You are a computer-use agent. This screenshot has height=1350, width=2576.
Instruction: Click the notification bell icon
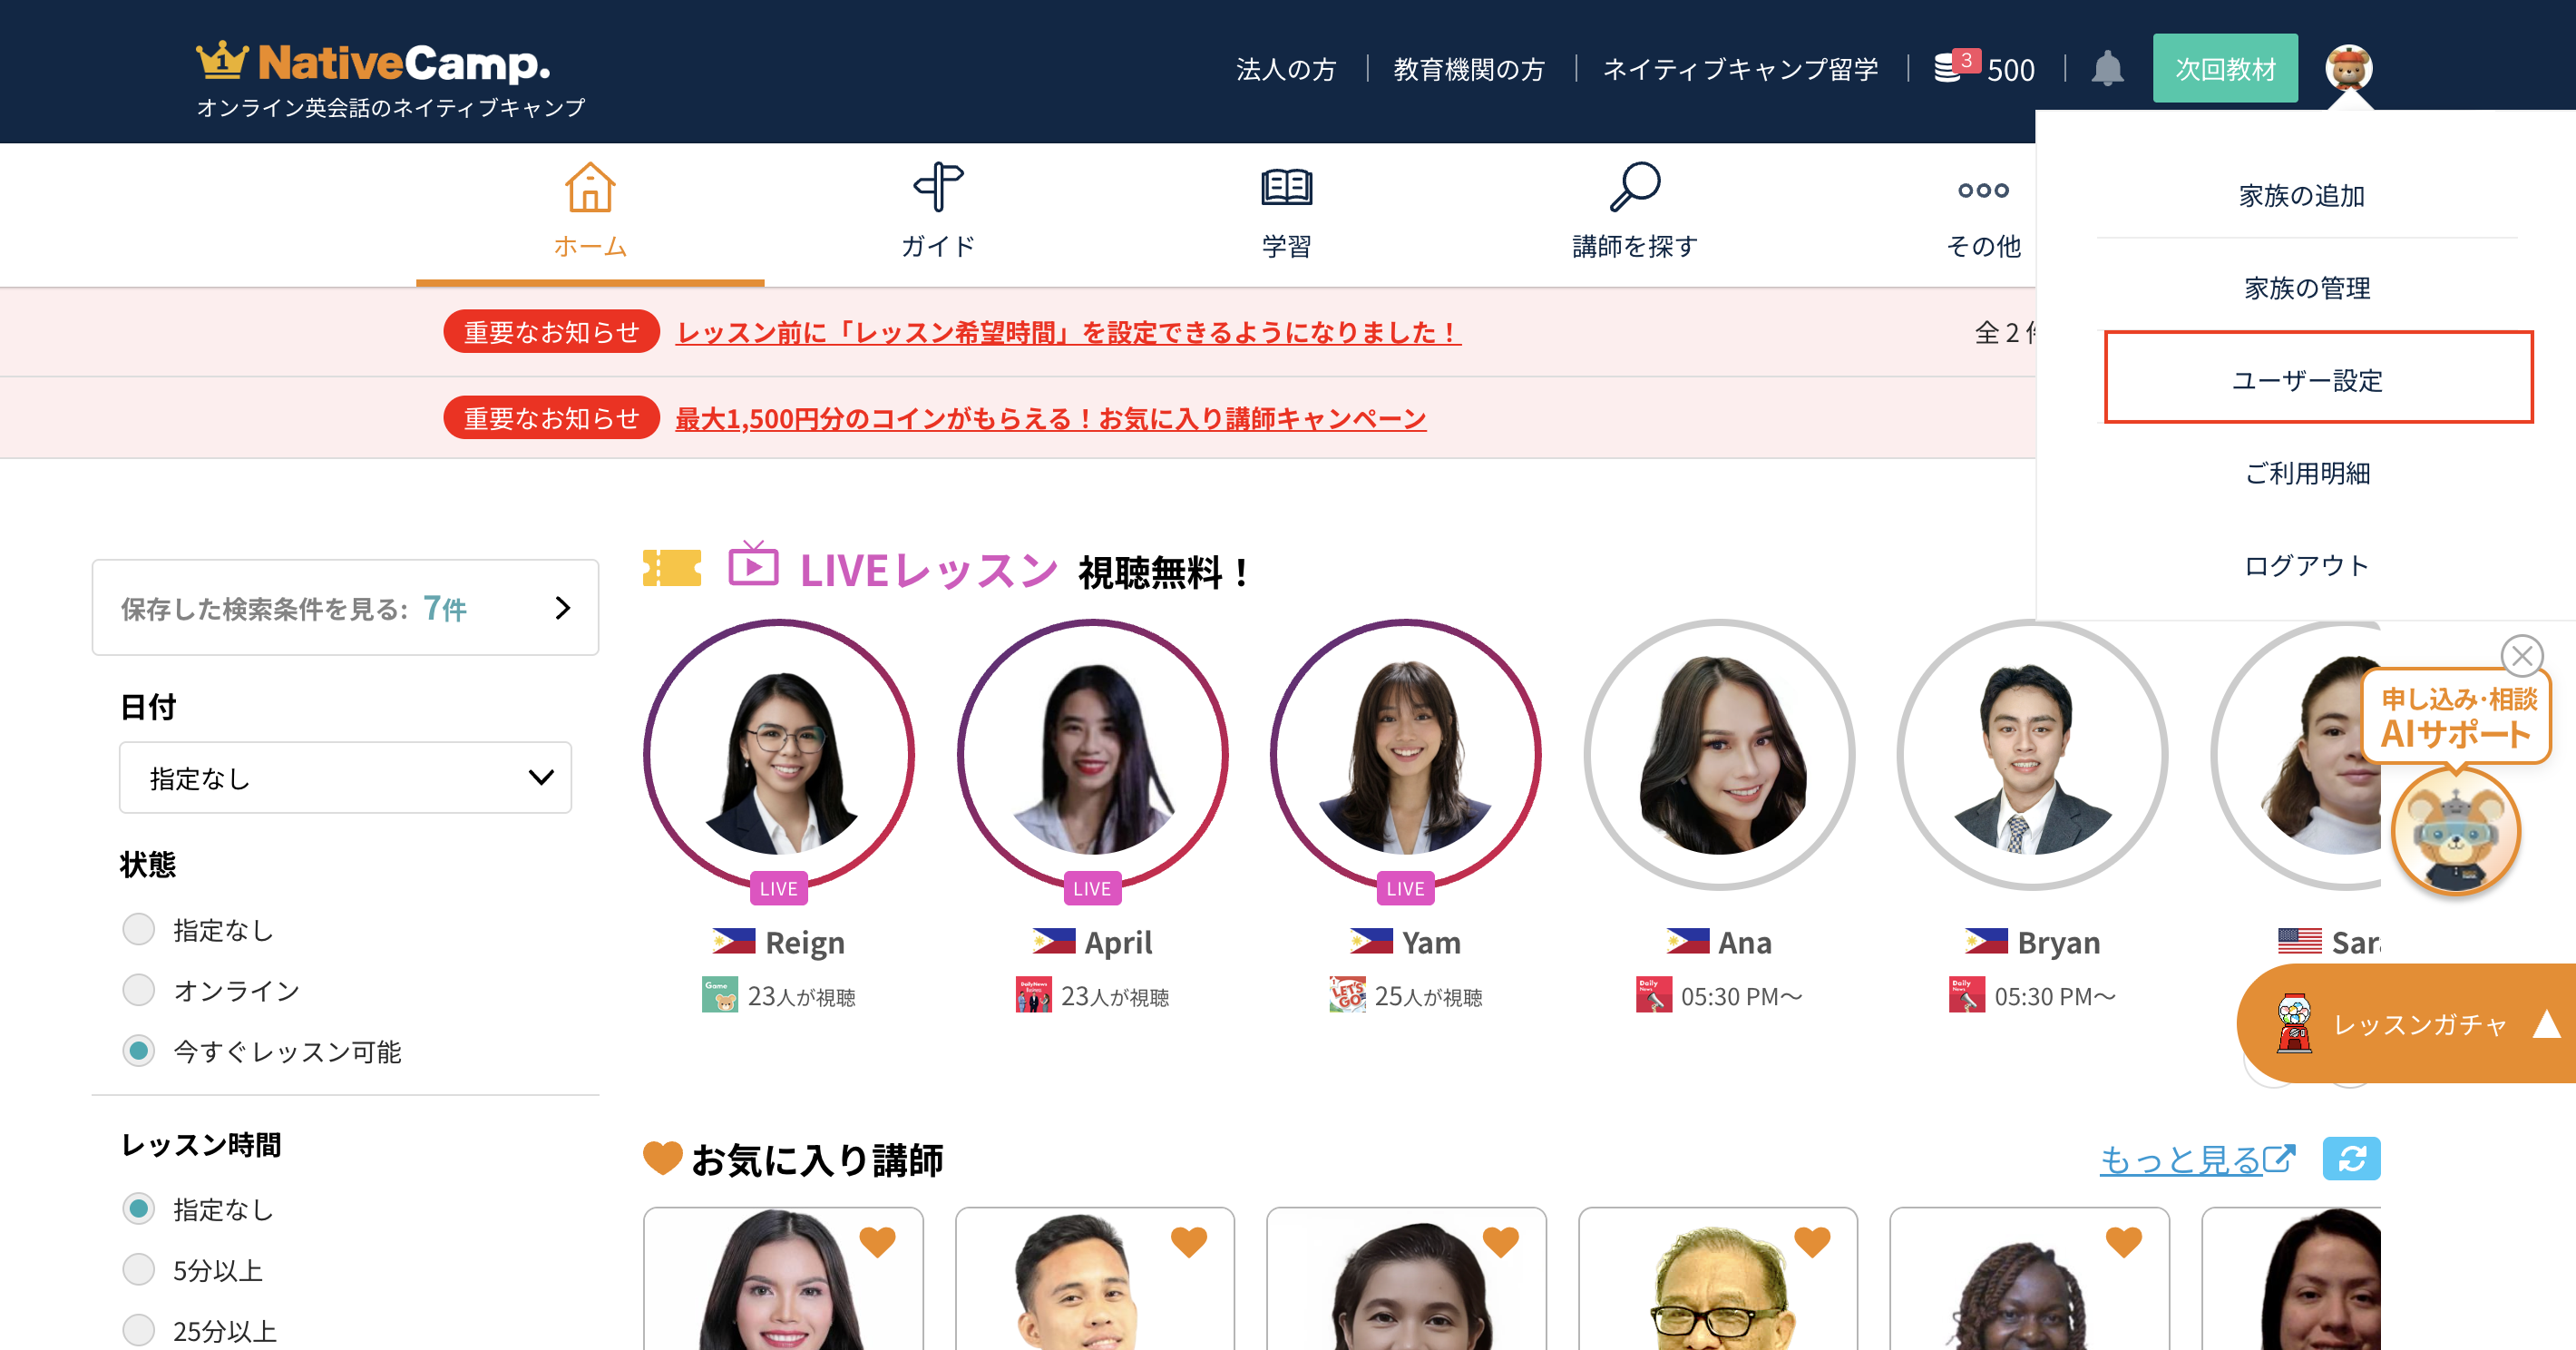pyautogui.click(x=2107, y=69)
